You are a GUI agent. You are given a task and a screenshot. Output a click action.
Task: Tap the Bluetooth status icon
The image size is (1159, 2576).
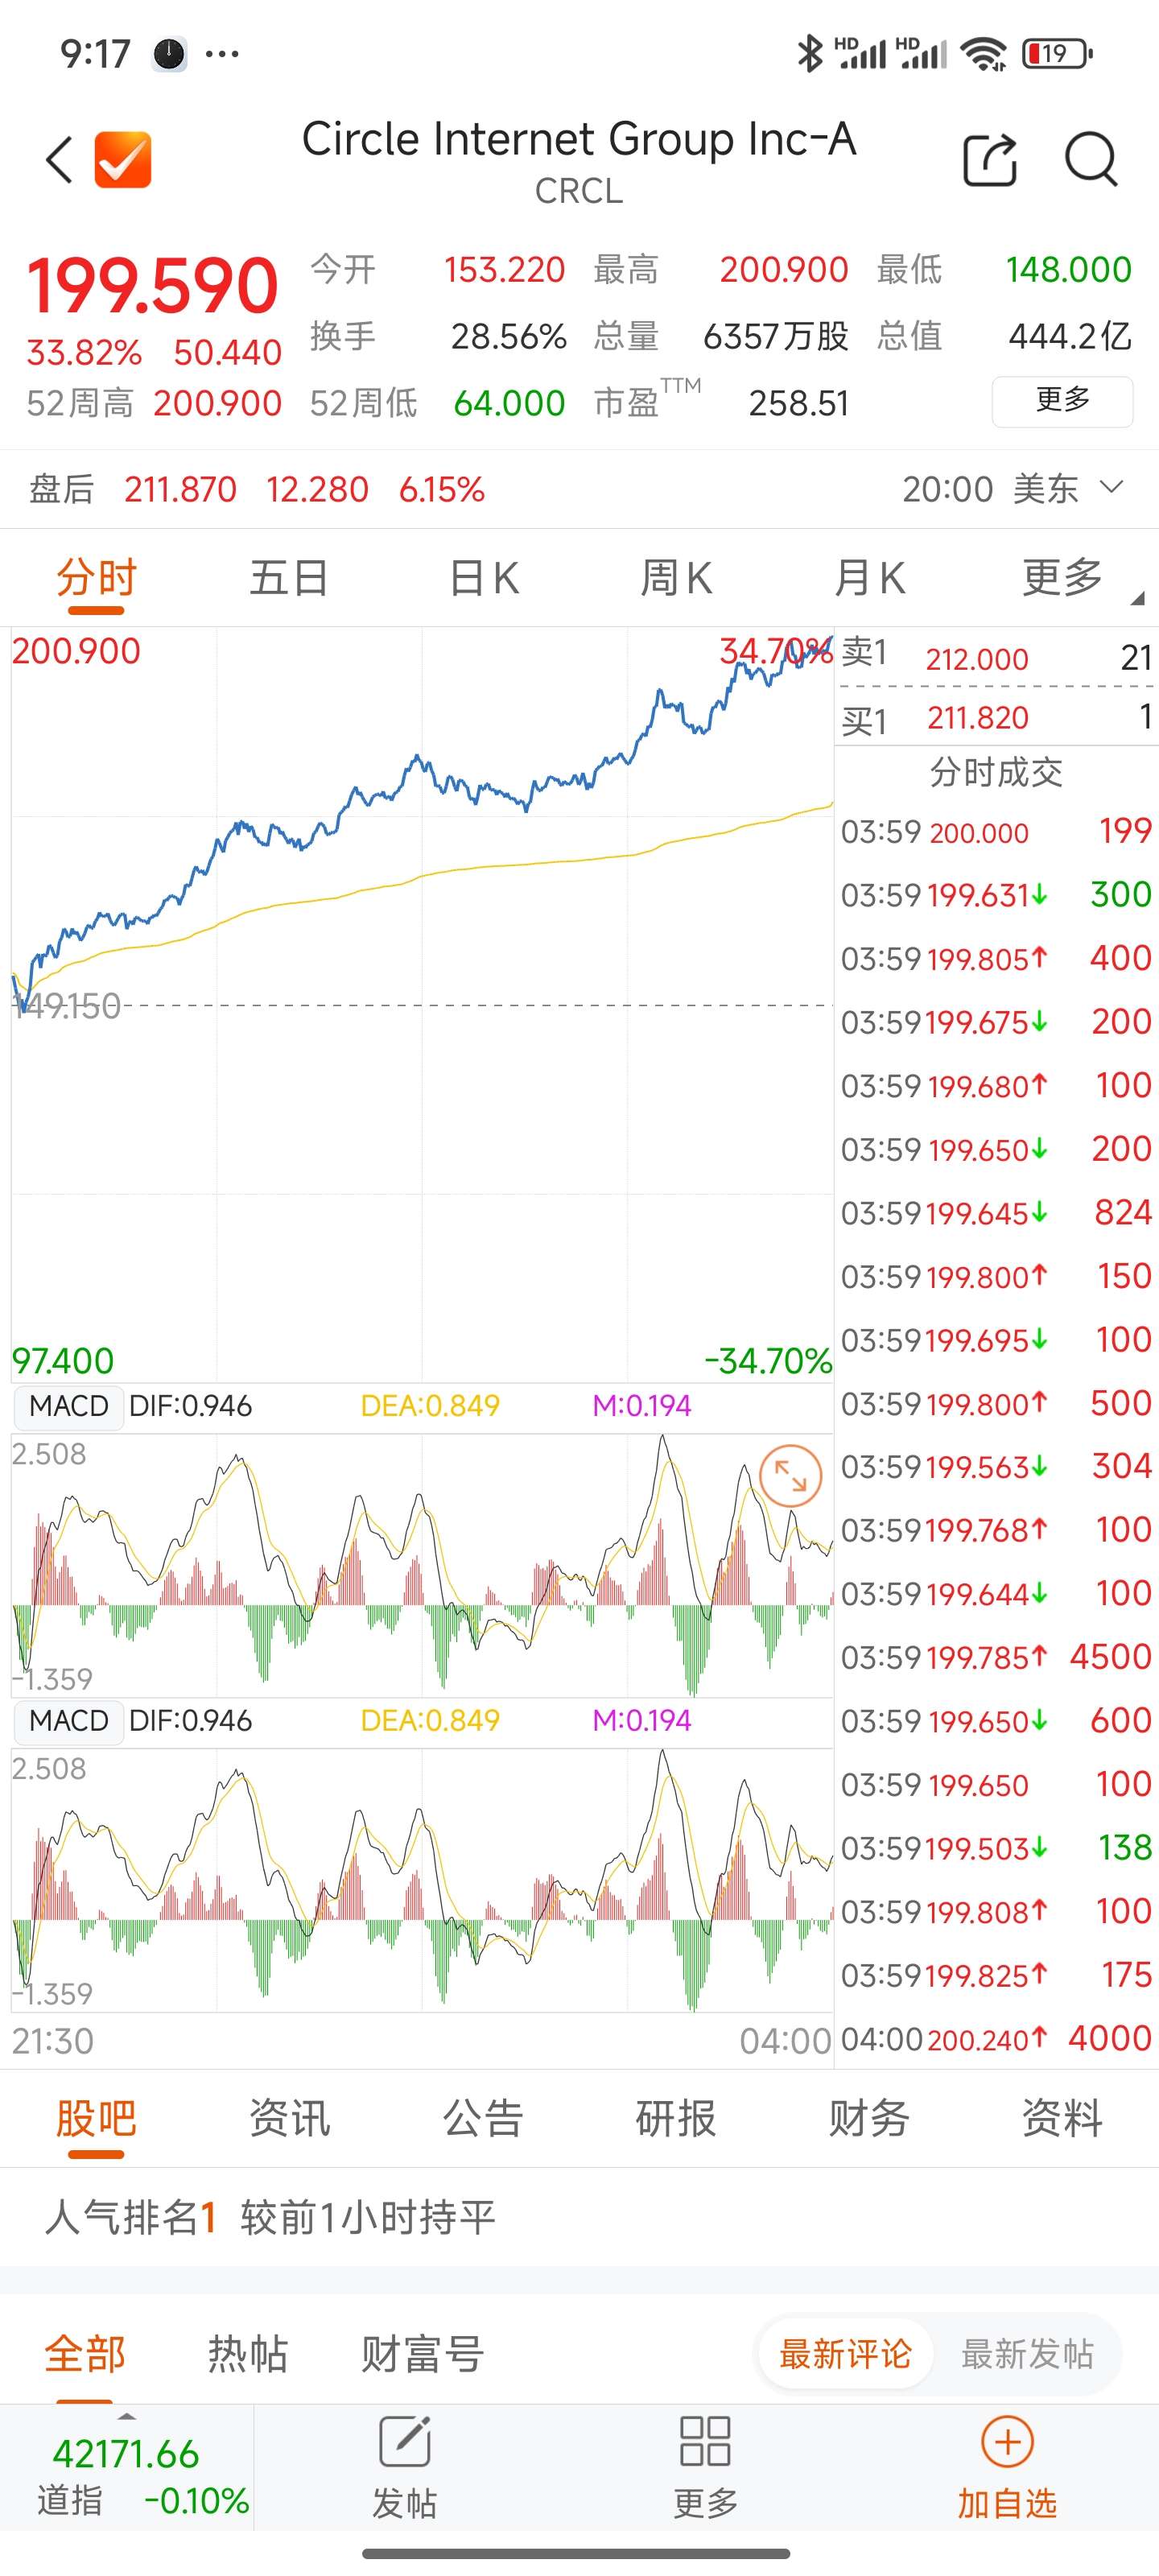(x=809, y=53)
